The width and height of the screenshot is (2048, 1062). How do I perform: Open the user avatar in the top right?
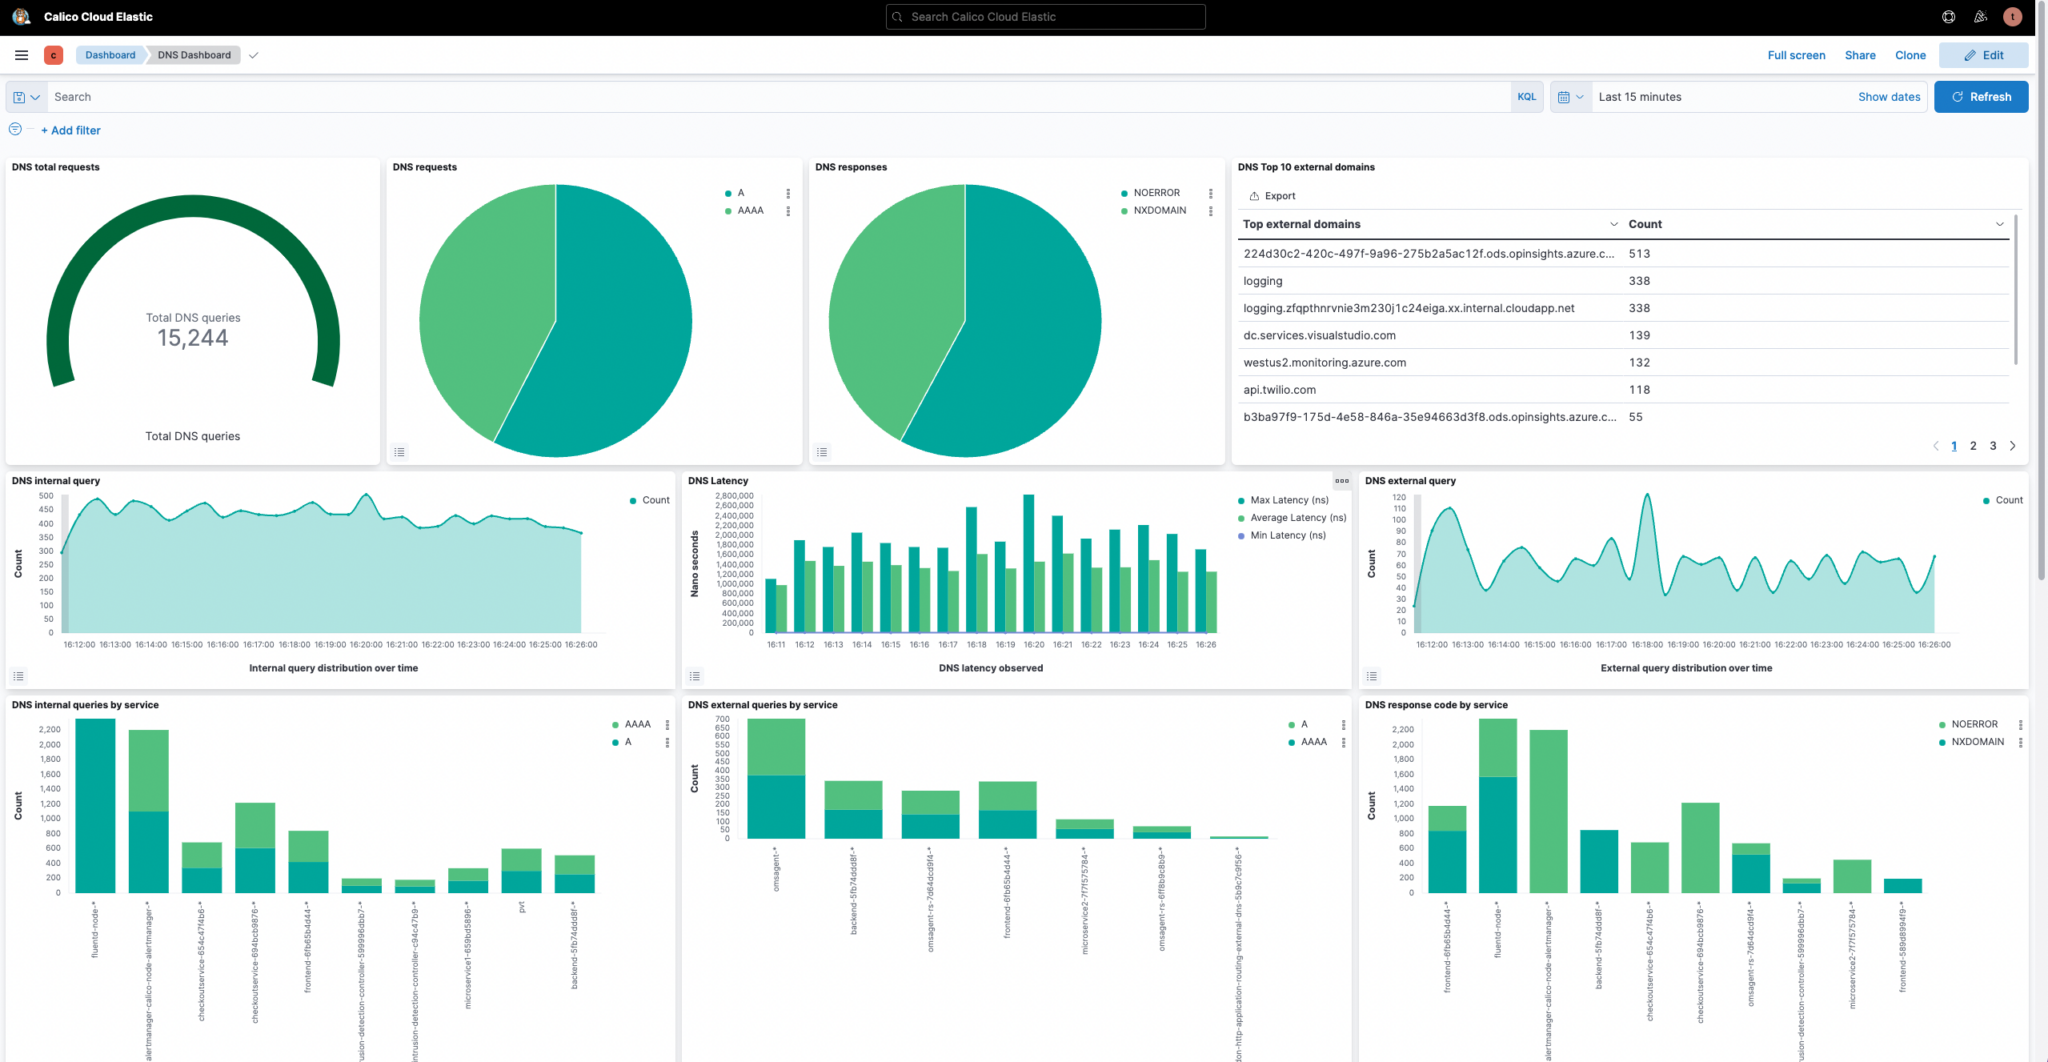click(2012, 16)
